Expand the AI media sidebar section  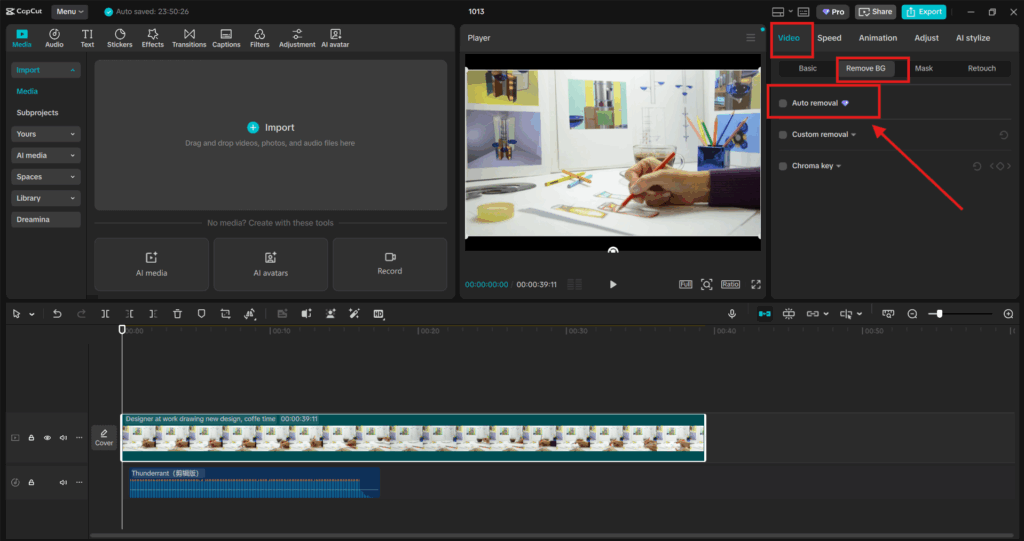(46, 155)
